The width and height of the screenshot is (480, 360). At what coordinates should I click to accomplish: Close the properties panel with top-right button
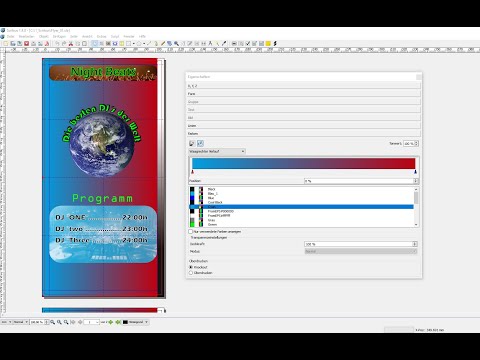[x=419, y=77]
